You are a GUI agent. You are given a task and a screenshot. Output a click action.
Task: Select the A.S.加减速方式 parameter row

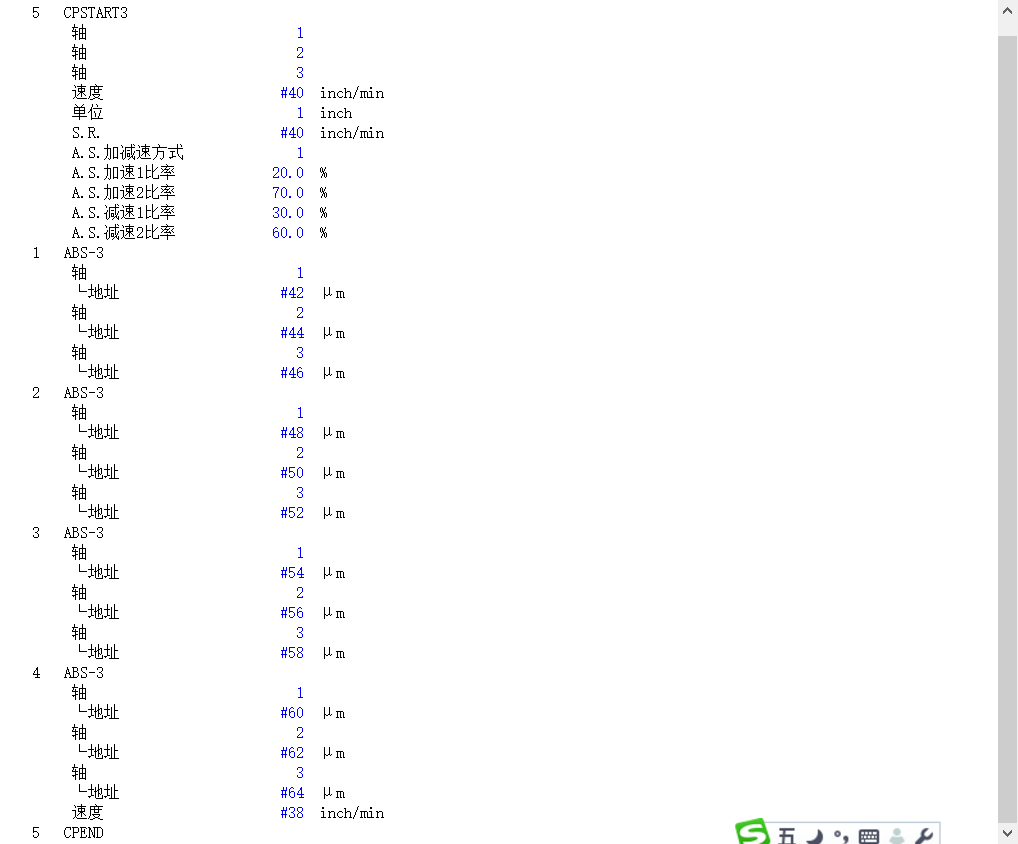127,153
